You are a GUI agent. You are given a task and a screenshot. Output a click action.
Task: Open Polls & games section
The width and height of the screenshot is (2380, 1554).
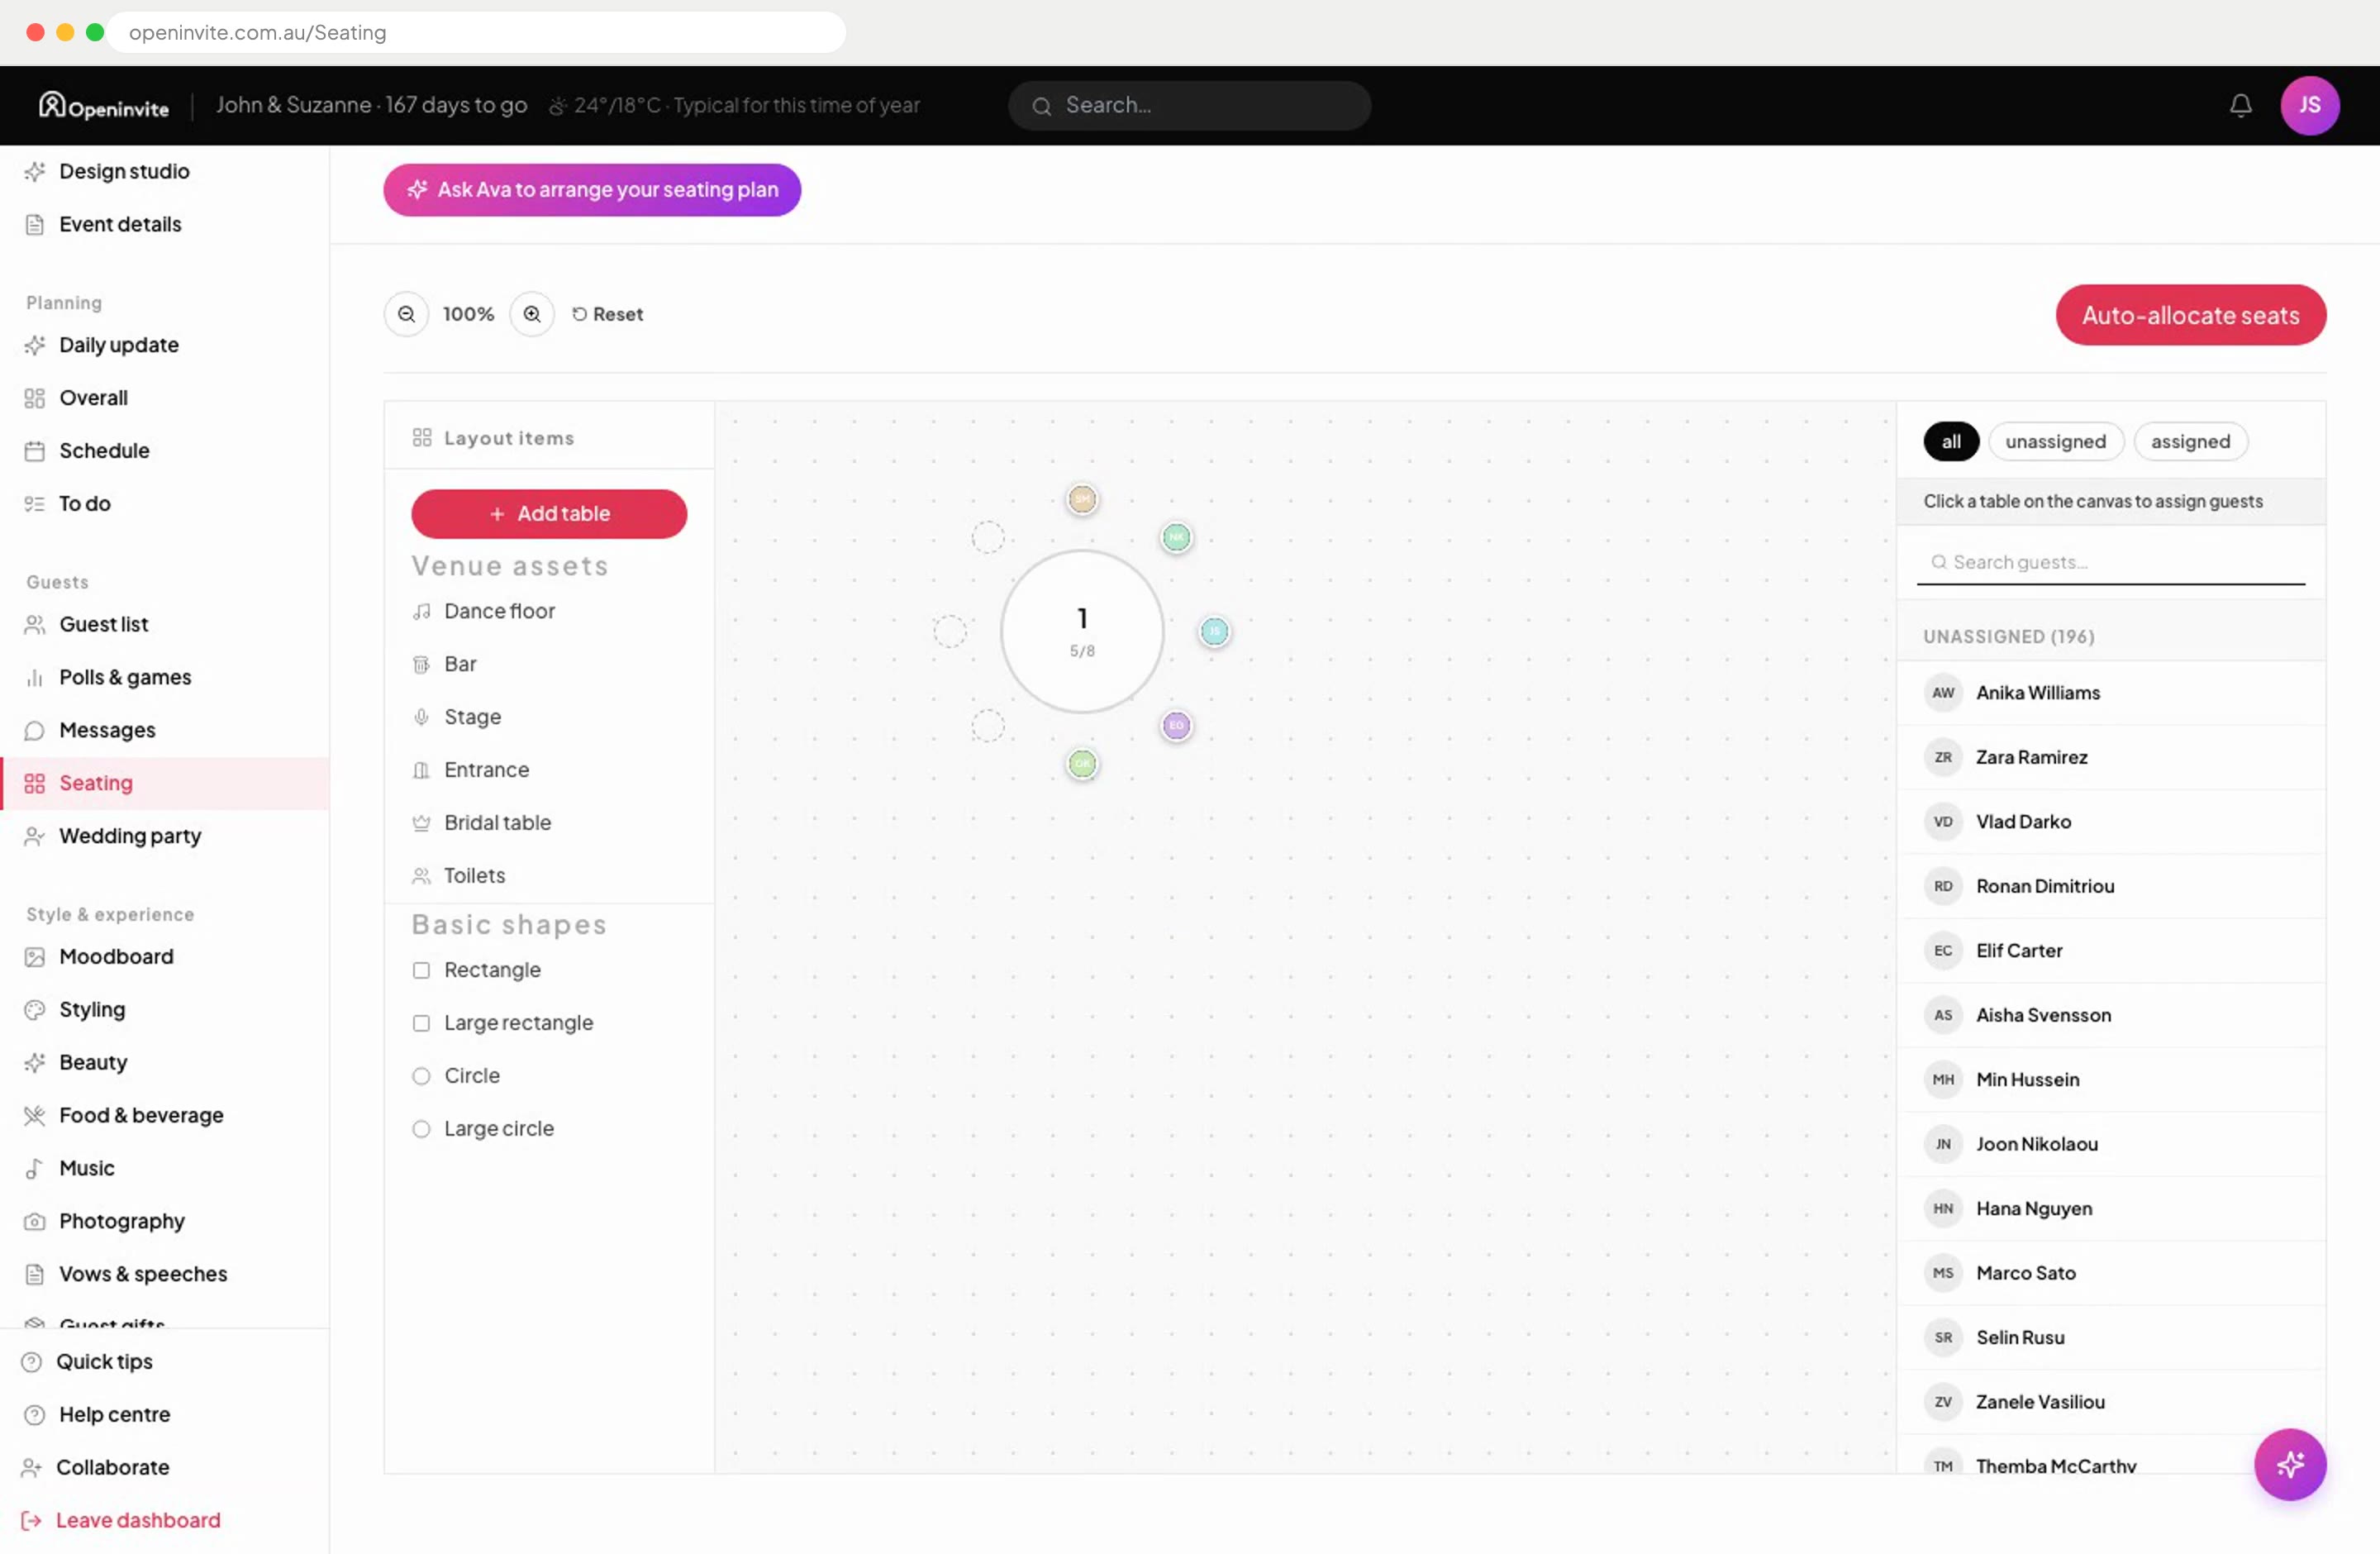coord(165,677)
